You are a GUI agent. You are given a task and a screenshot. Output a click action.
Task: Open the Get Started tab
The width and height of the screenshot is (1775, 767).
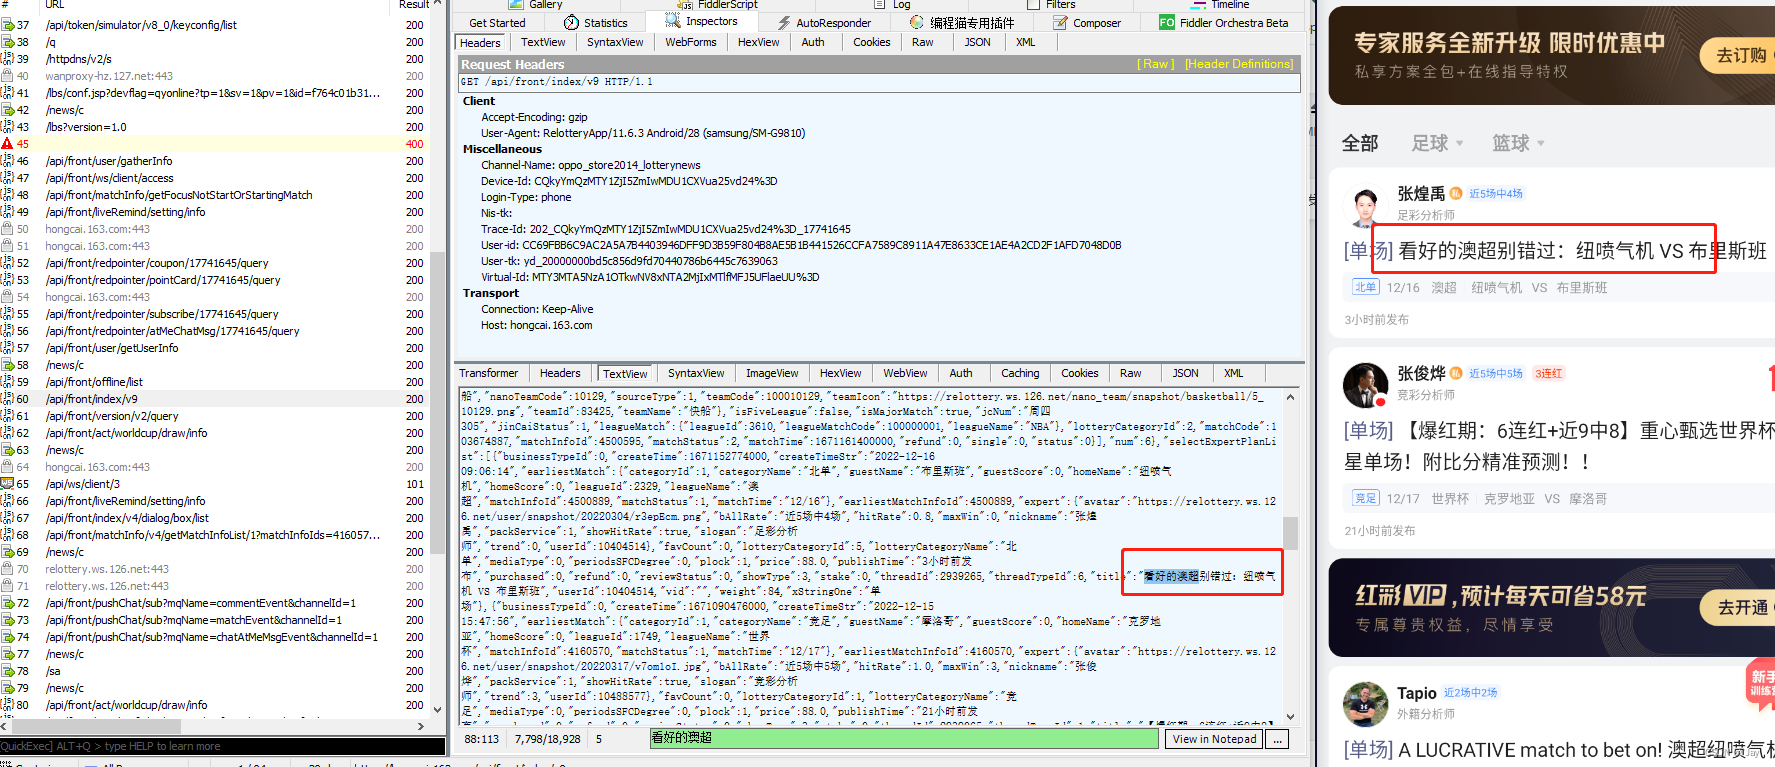pyautogui.click(x=497, y=23)
